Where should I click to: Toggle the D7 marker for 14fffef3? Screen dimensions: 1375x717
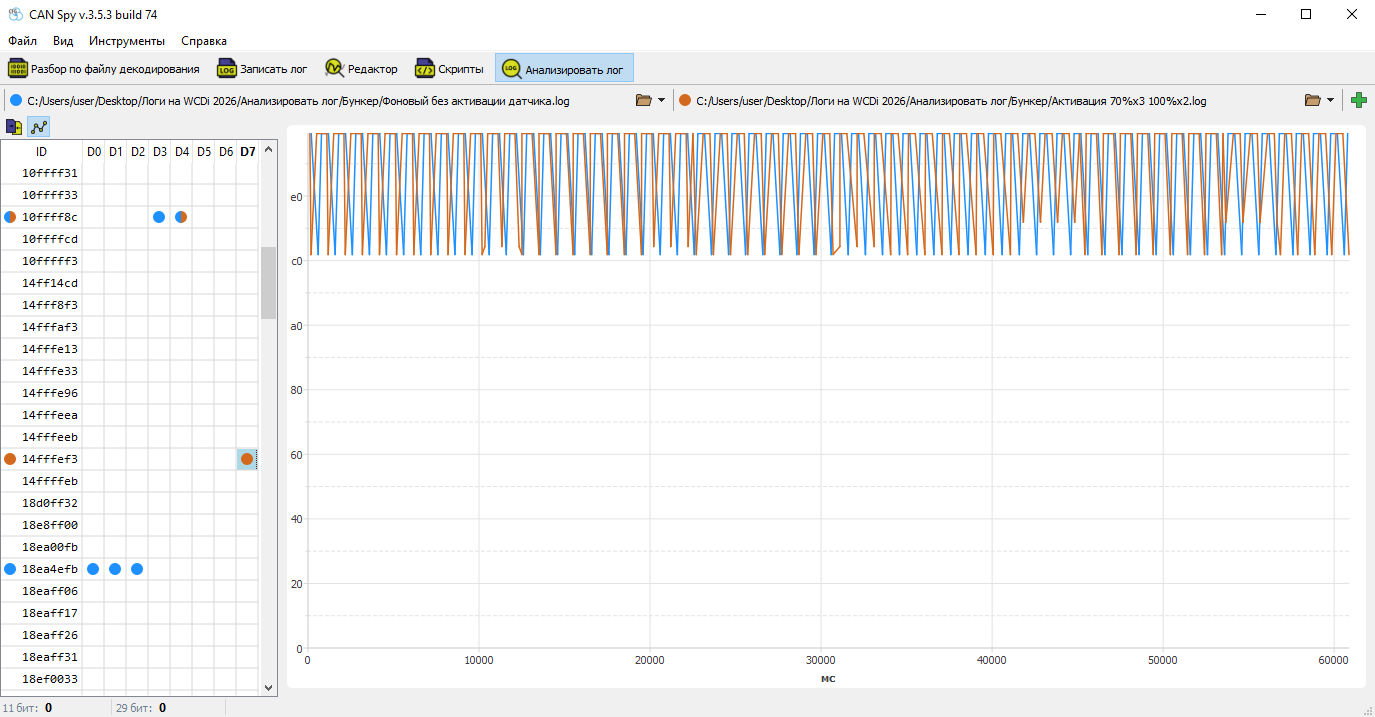click(247, 459)
